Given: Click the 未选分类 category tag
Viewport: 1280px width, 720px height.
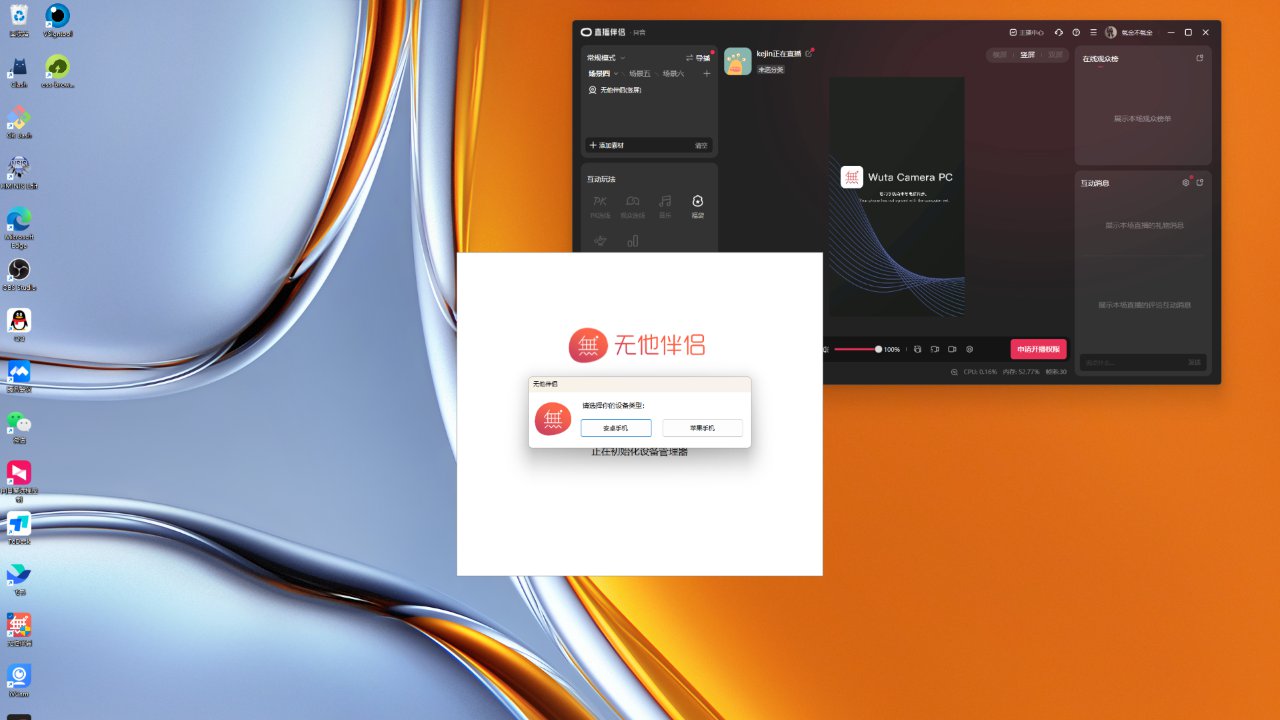Looking at the screenshot, I should point(771,70).
